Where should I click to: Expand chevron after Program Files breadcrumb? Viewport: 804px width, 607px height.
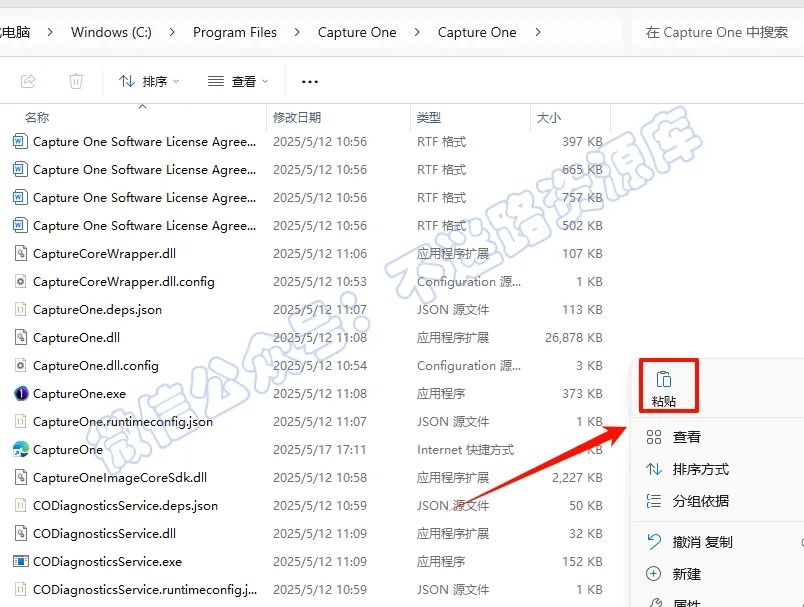[297, 32]
